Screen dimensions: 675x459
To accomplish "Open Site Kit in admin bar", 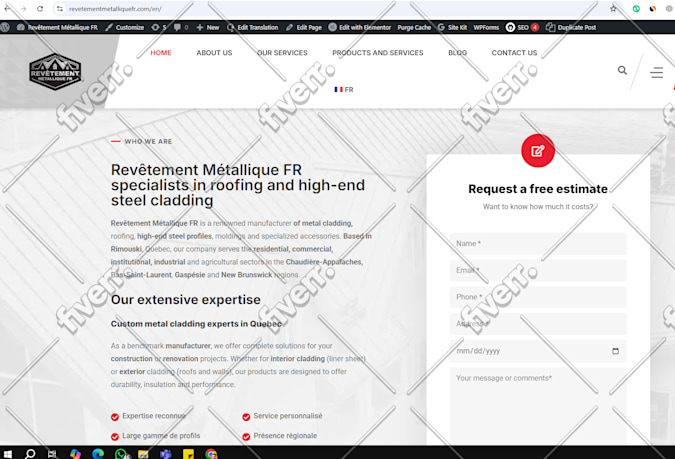I will click(x=452, y=27).
